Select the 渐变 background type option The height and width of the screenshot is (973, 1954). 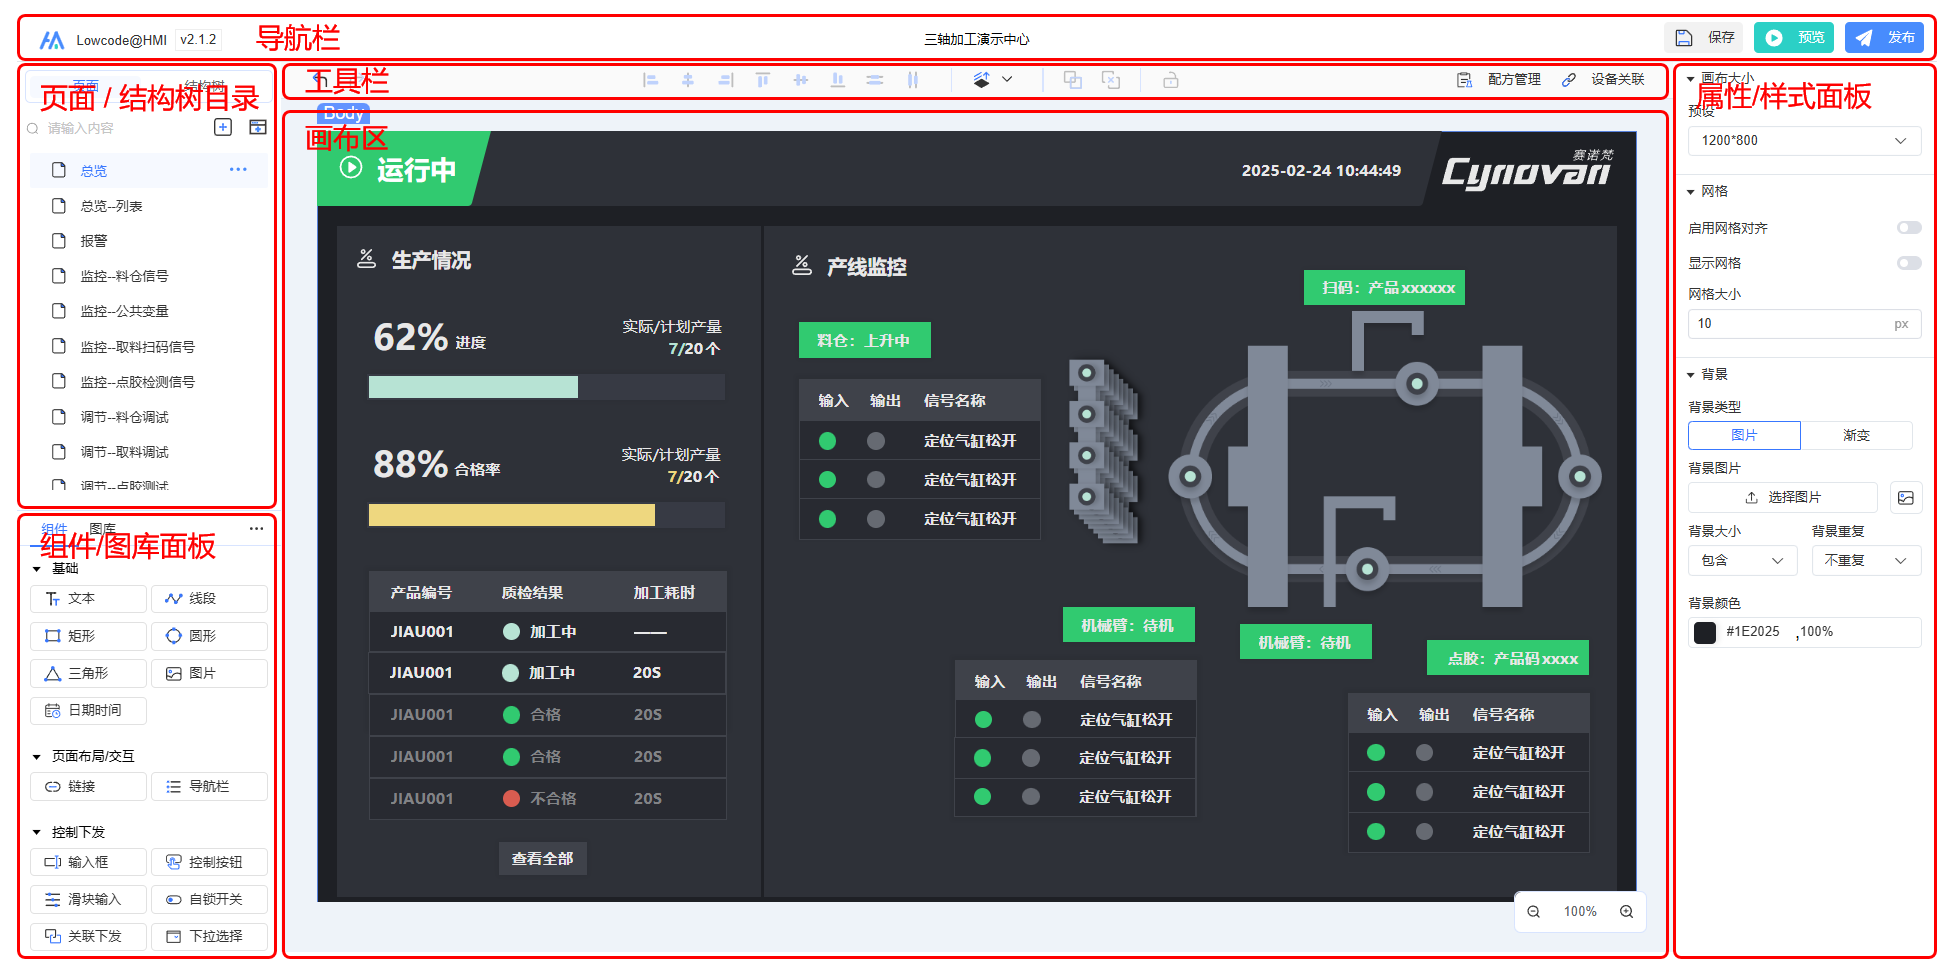1856,435
